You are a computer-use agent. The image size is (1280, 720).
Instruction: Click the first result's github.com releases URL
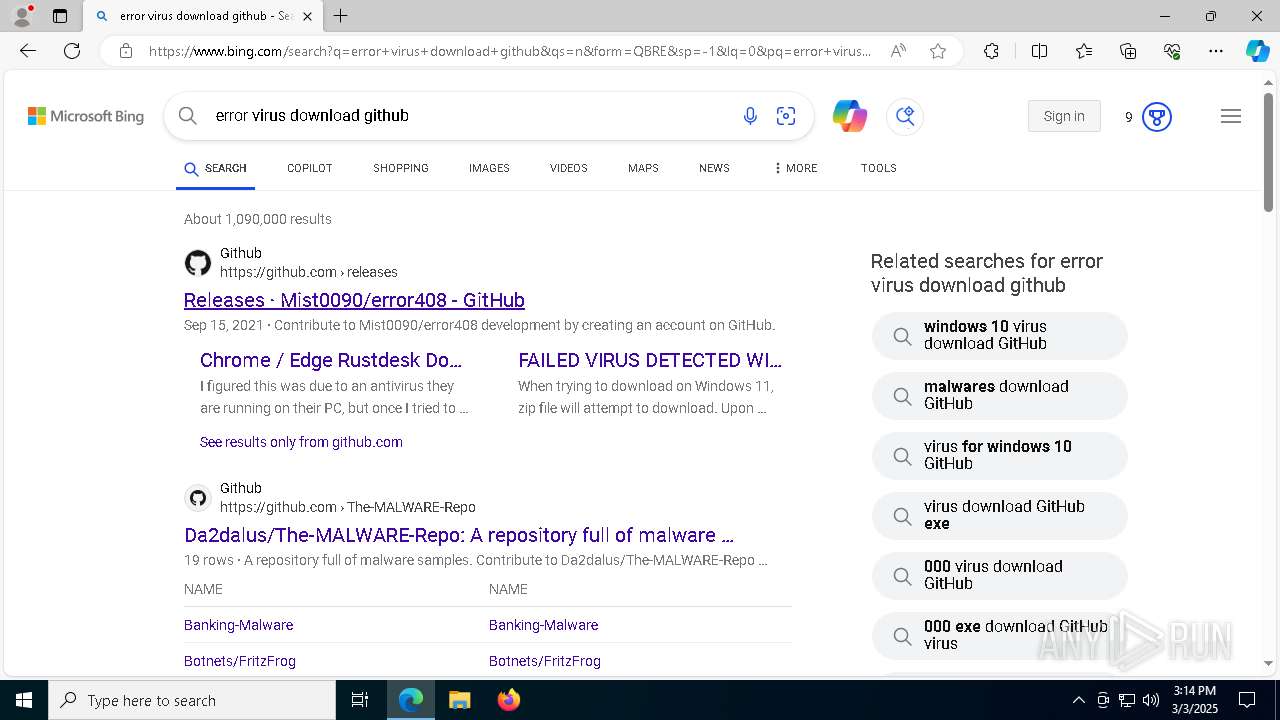pos(309,272)
